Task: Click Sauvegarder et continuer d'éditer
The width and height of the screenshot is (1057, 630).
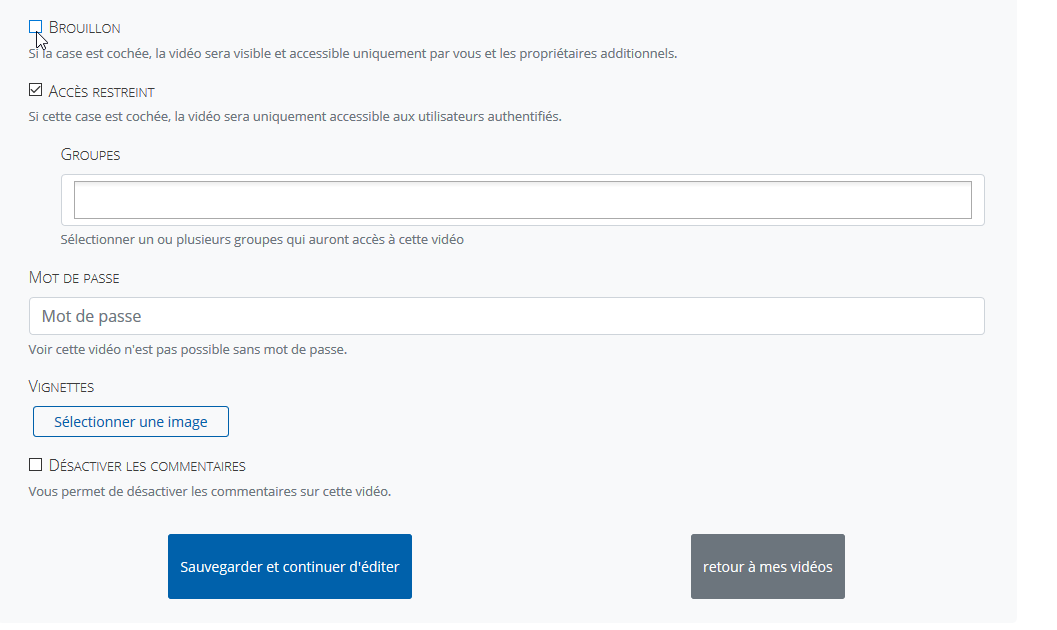Action: pyautogui.click(x=290, y=567)
